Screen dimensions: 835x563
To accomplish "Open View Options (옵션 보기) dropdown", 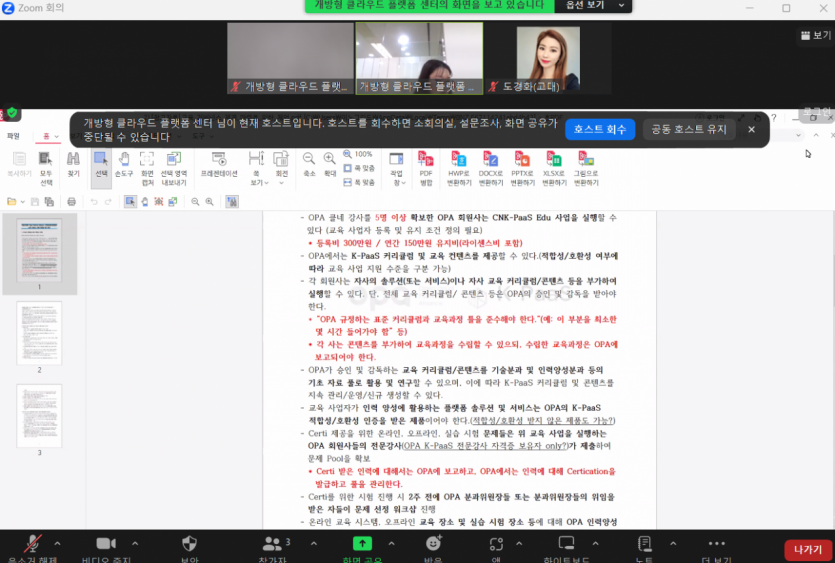I will [x=593, y=5].
